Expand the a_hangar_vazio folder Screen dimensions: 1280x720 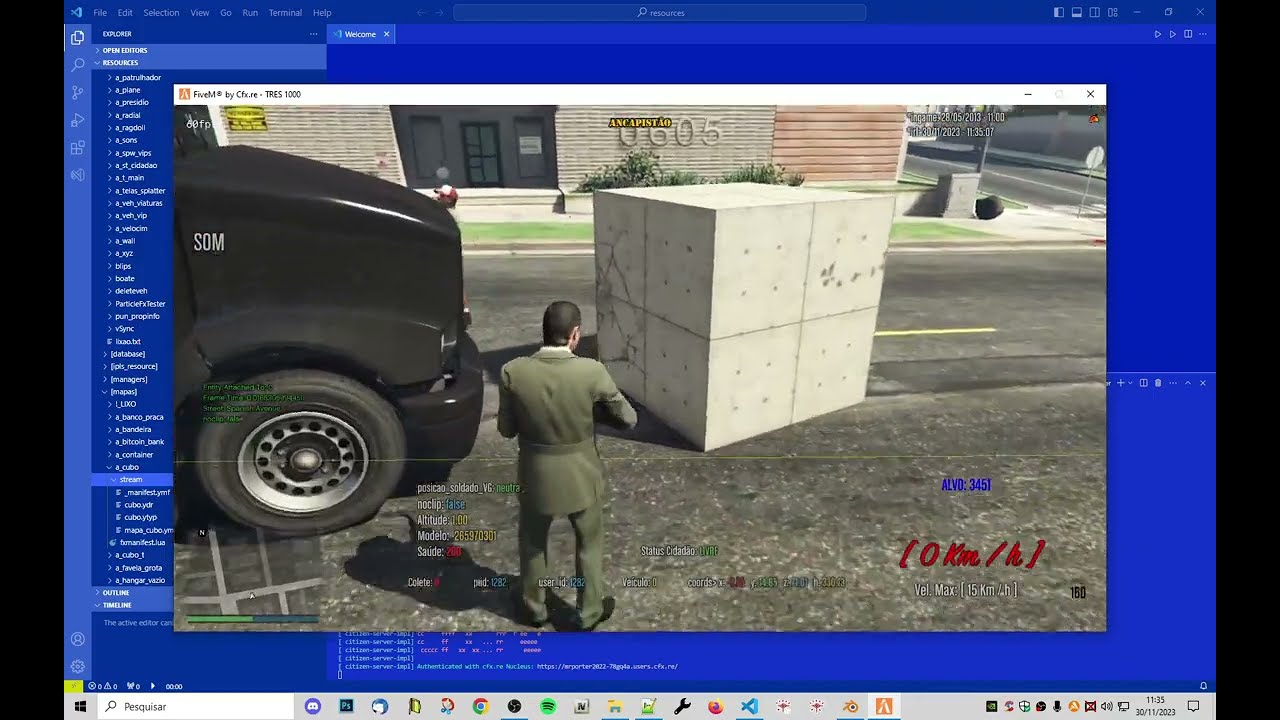pyautogui.click(x=133, y=580)
